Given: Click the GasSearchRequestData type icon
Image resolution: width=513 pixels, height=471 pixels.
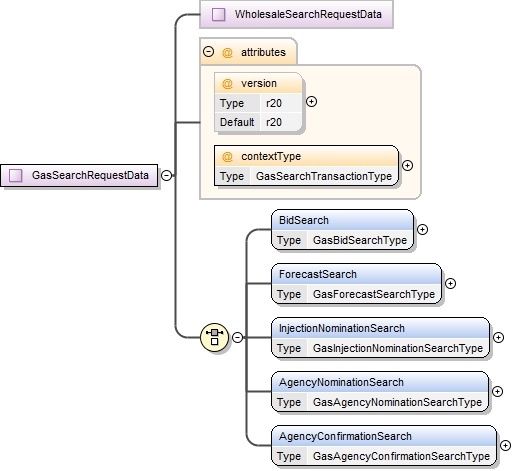Looking at the screenshot, I should [x=16, y=175].
